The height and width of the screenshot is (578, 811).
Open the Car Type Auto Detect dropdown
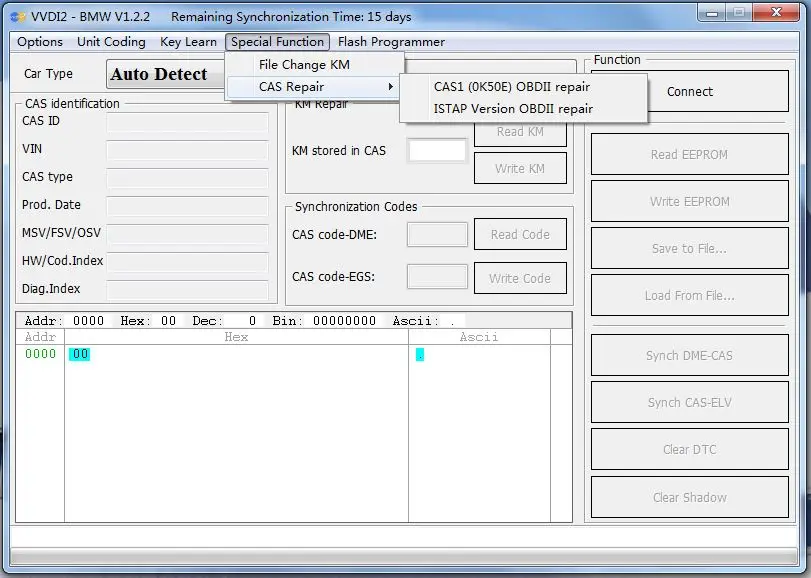(x=166, y=74)
